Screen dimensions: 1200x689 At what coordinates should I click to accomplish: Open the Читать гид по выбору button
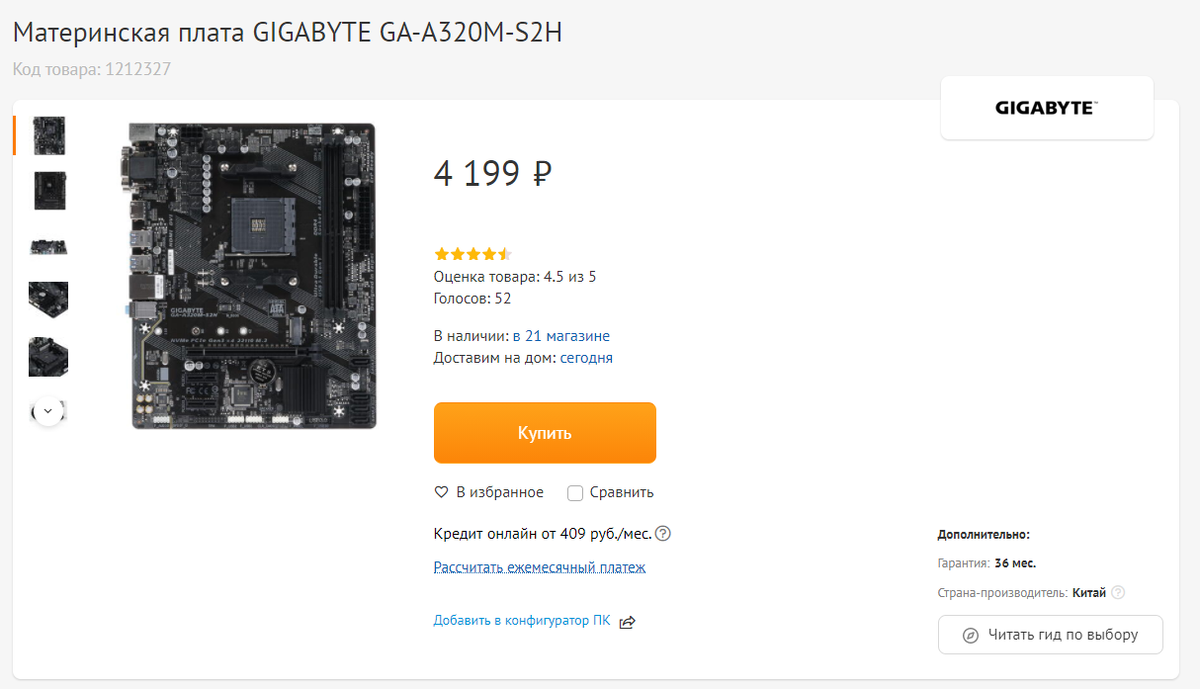click(1050, 635)
